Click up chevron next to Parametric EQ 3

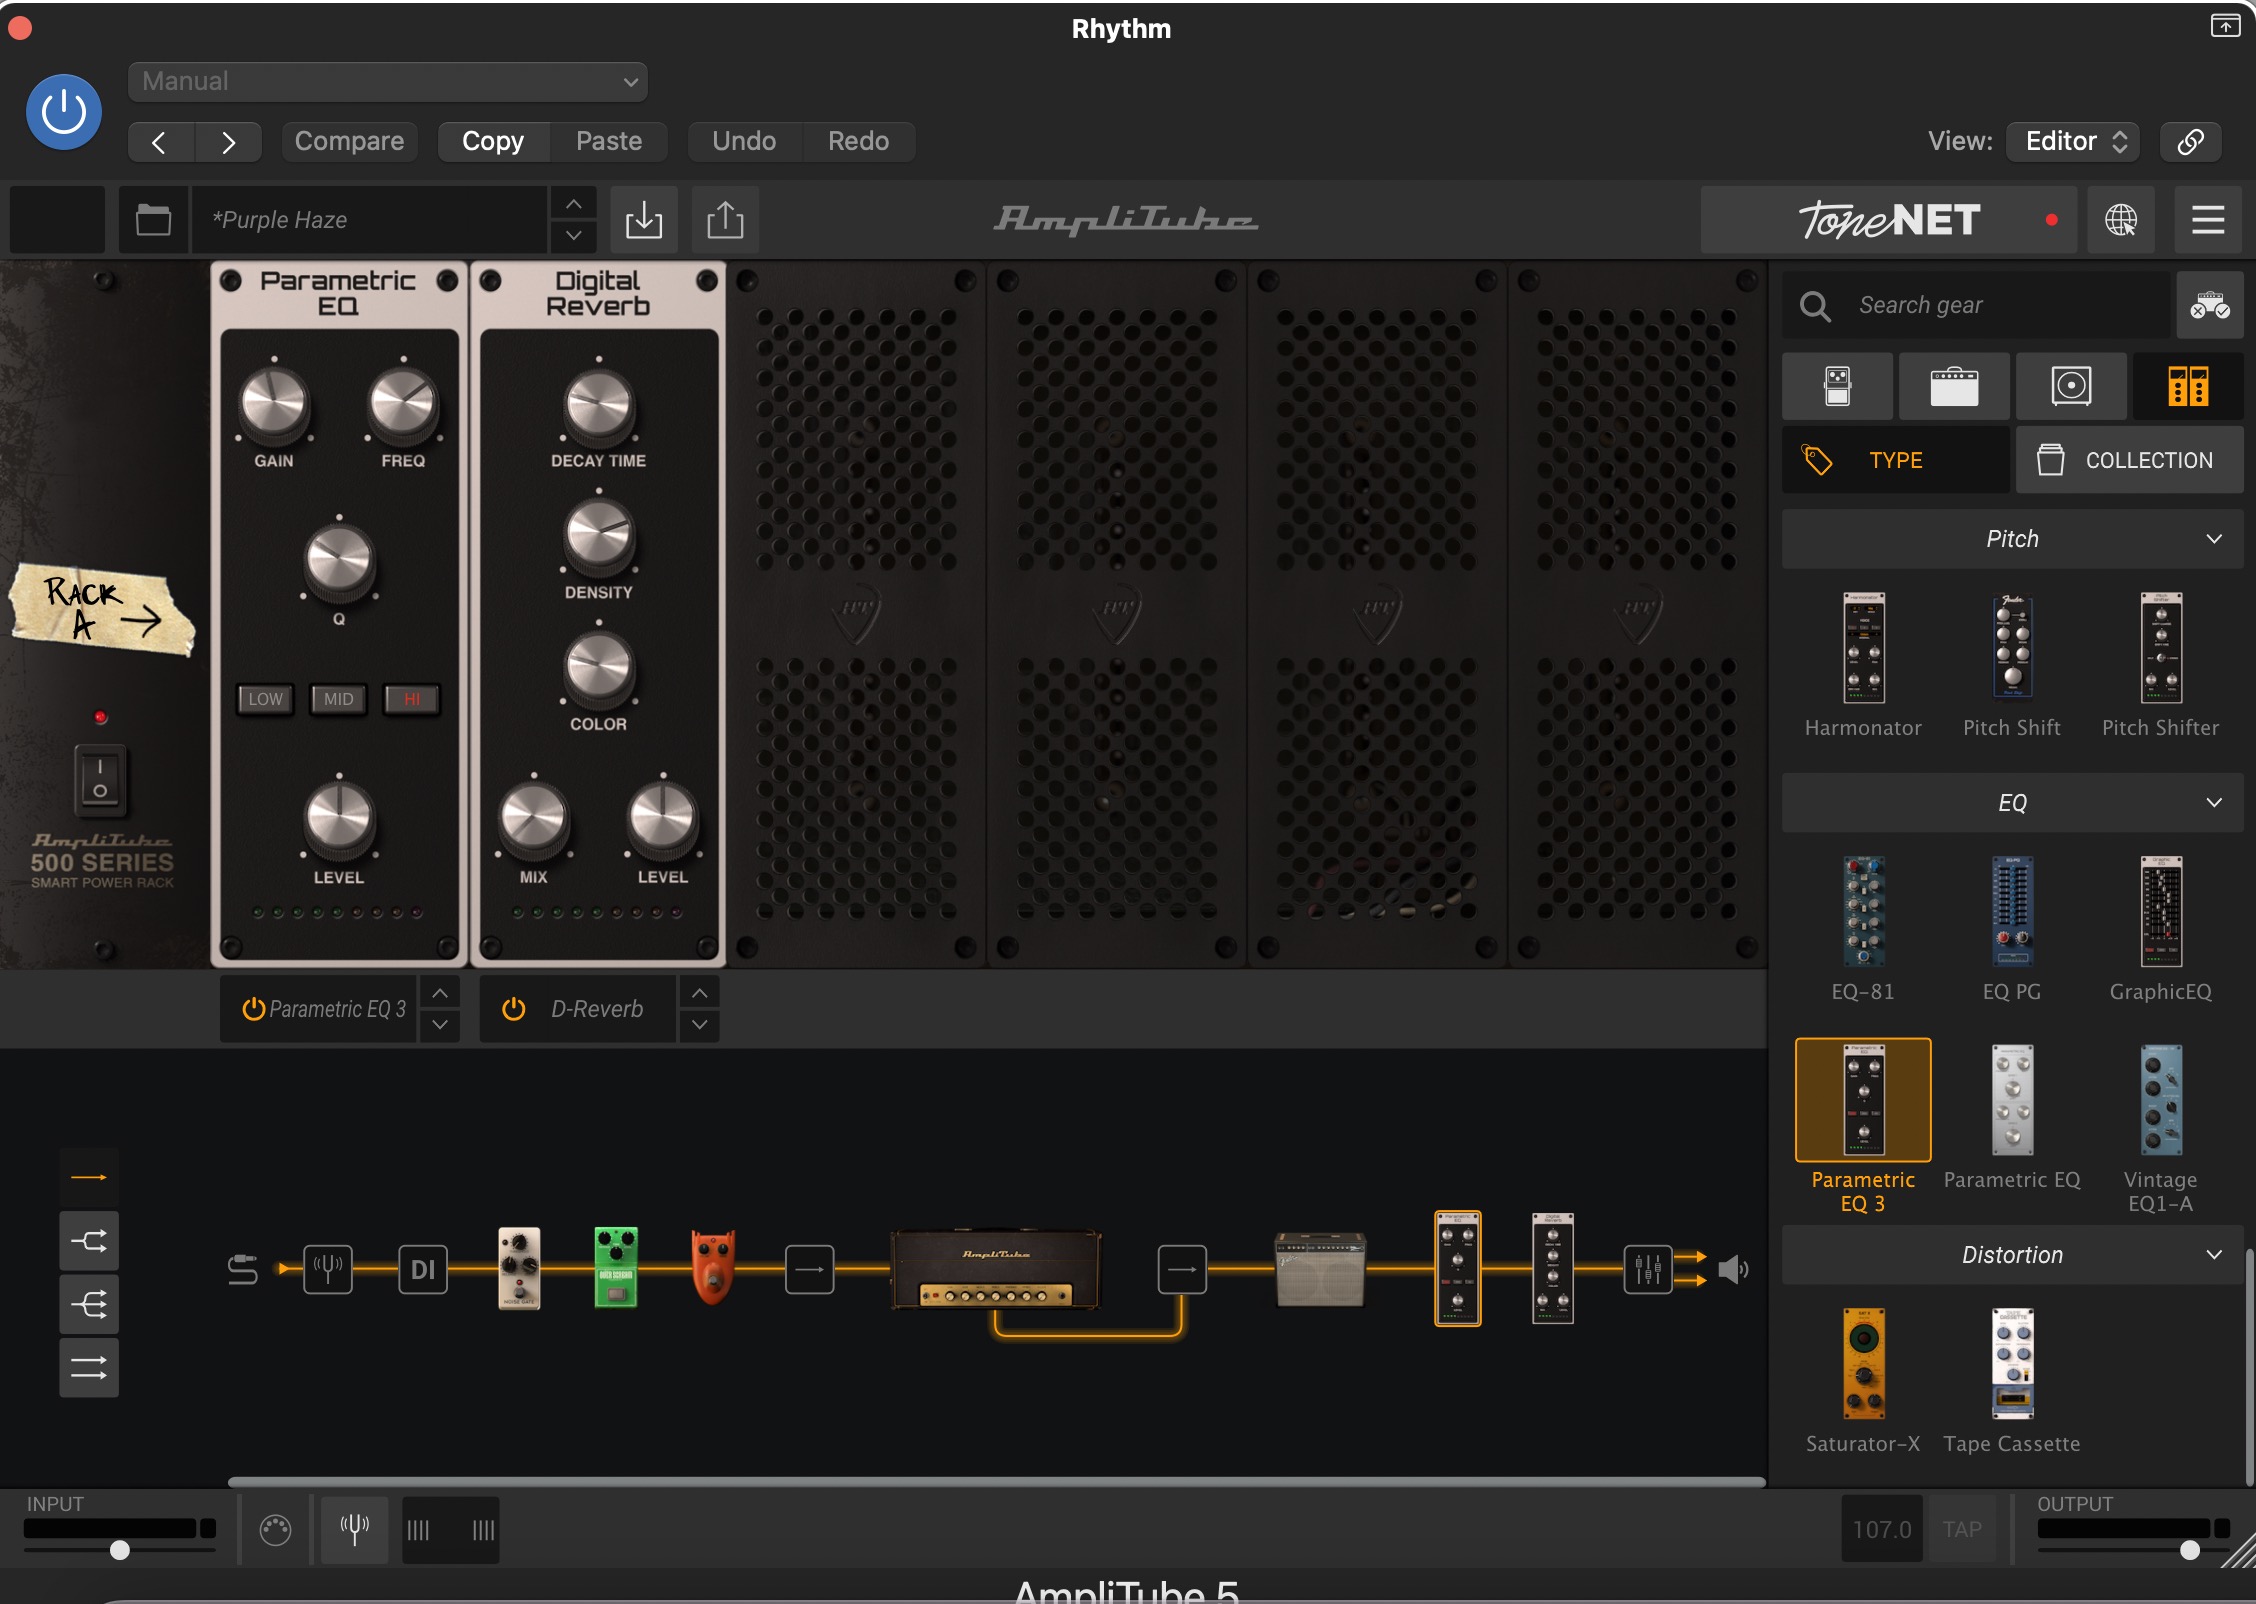440,992
